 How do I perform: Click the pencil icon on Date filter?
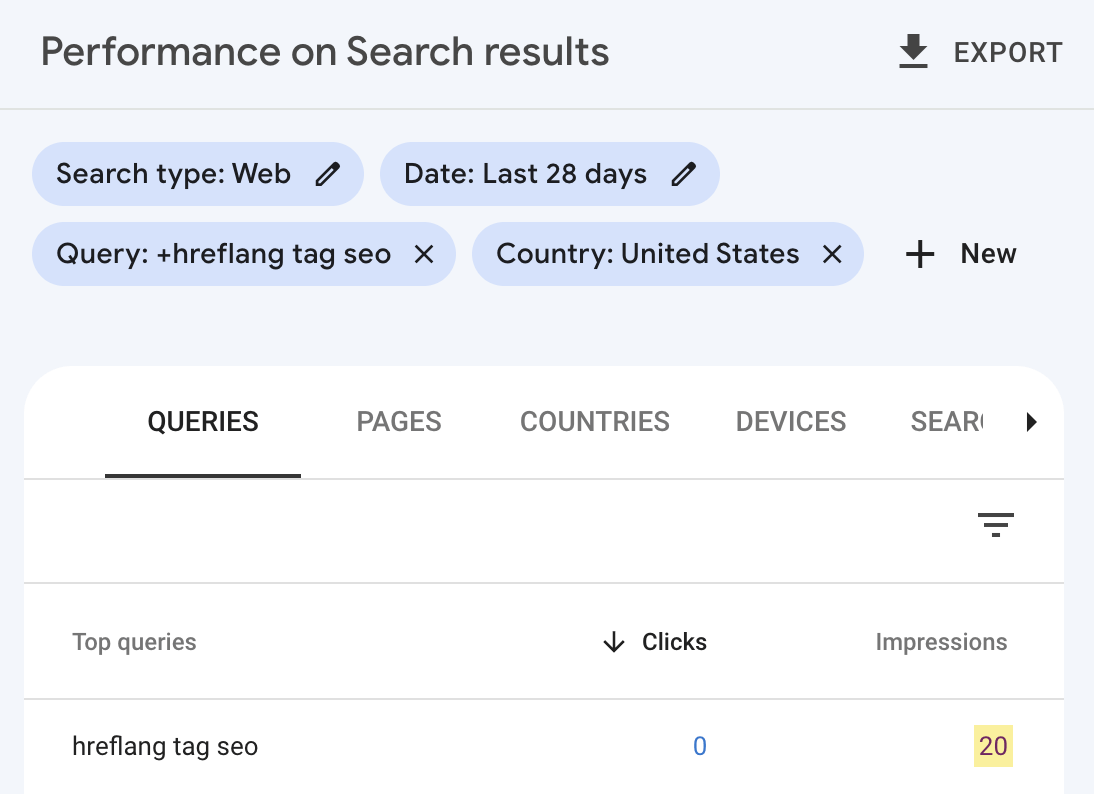point(683,174)
